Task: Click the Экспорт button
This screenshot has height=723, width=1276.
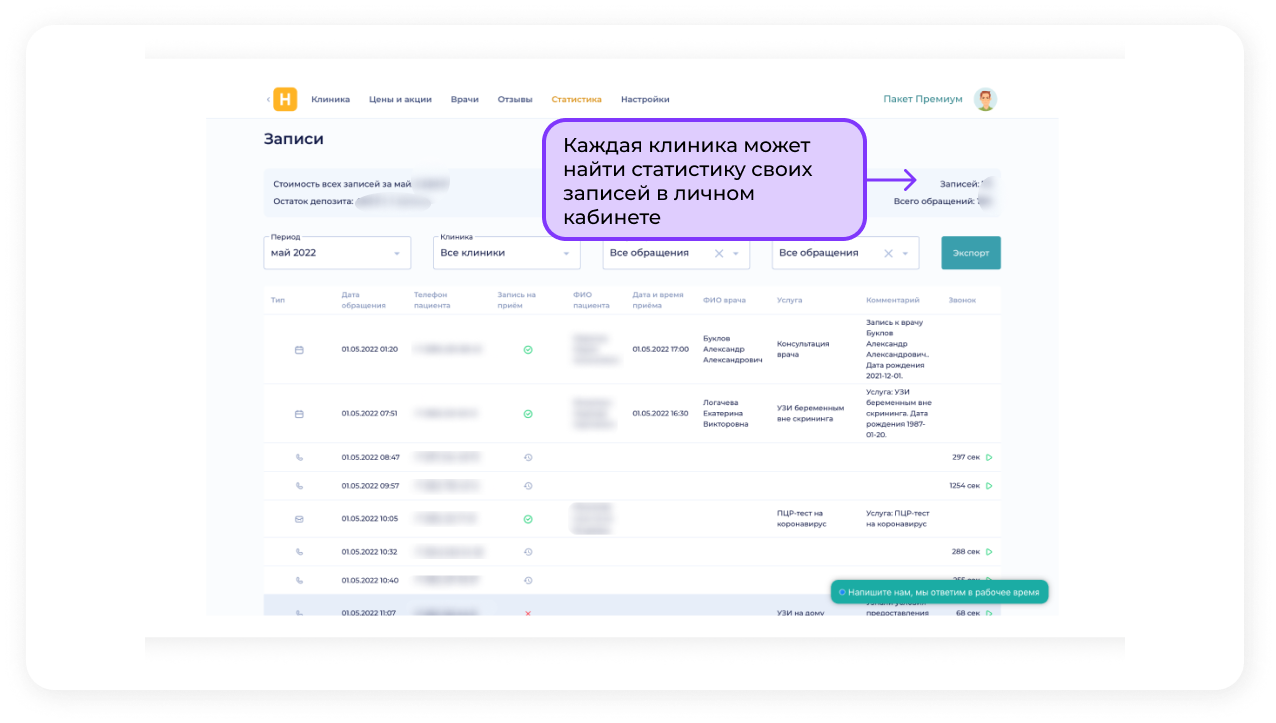Action: tap(971, 253)
